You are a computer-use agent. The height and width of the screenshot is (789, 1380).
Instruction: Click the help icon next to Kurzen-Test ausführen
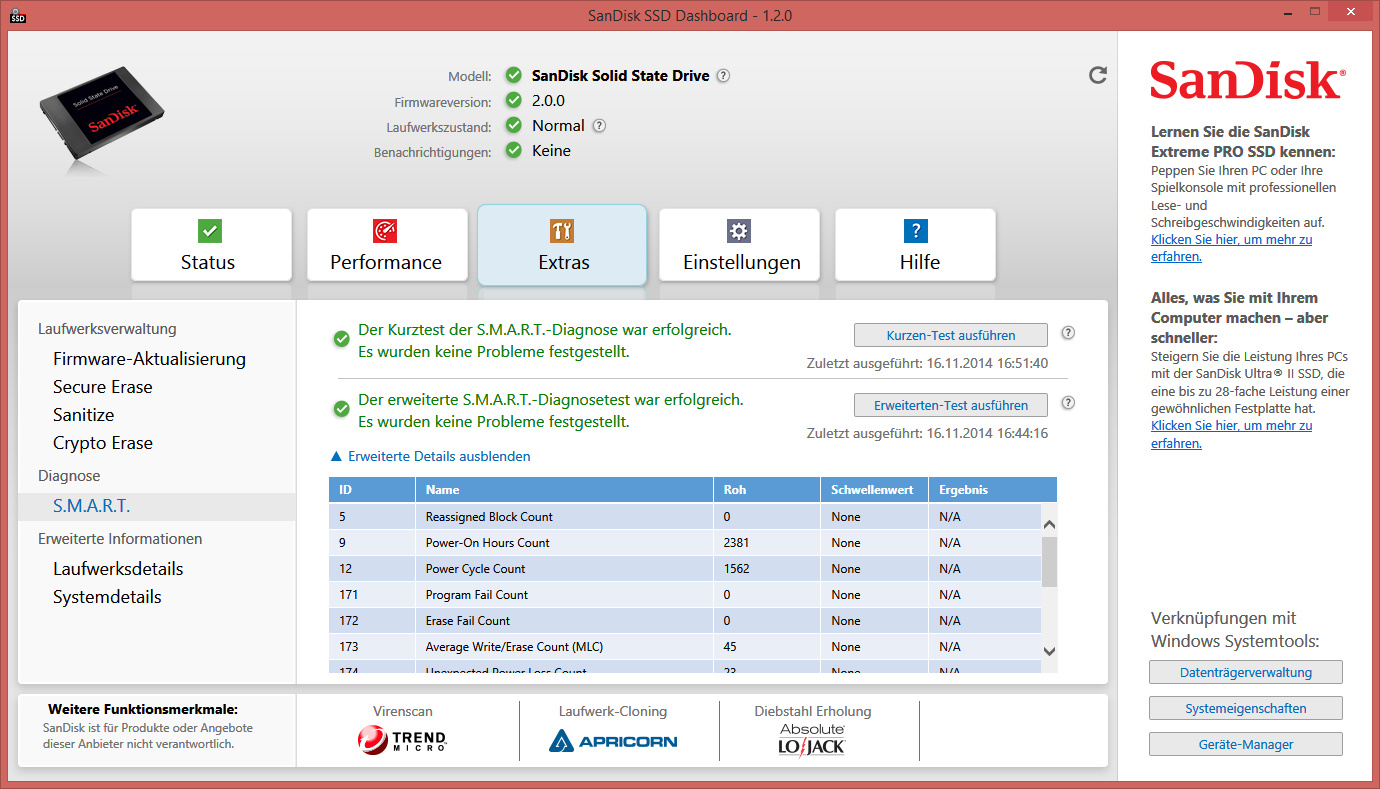coord(1068,334)
